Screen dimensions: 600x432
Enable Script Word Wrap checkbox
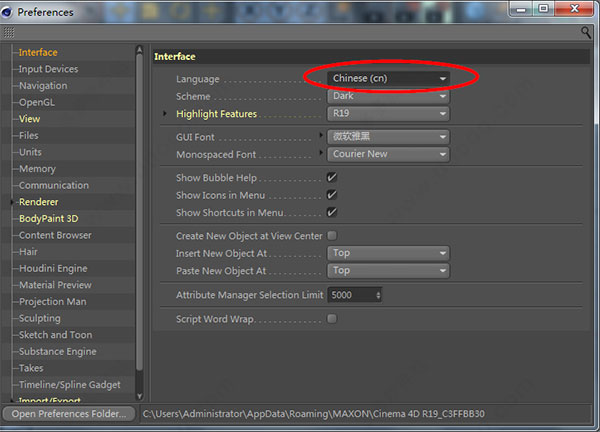coord(332,319)
